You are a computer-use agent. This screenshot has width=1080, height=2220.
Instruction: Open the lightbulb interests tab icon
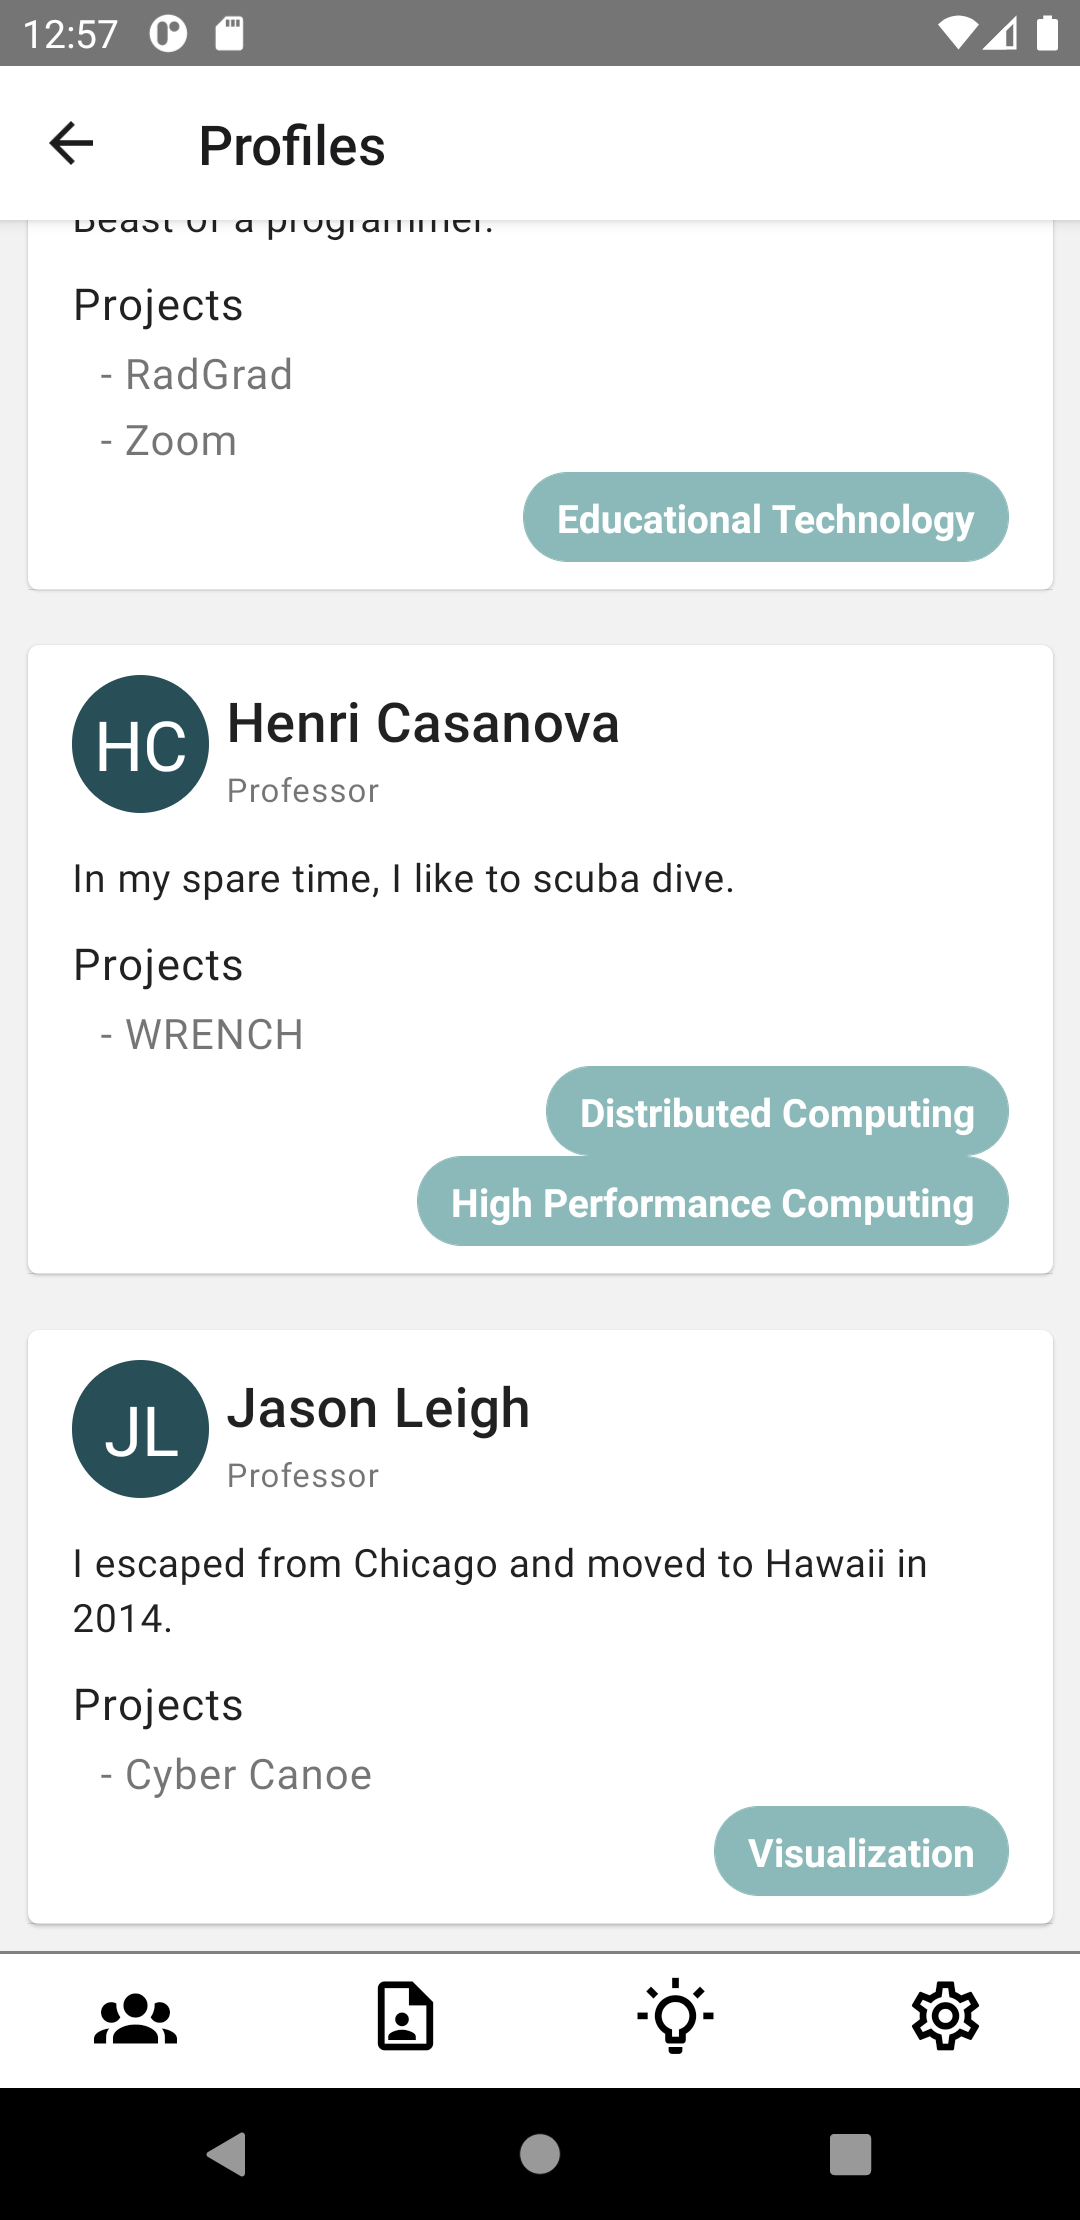(x=676, y=2017)
